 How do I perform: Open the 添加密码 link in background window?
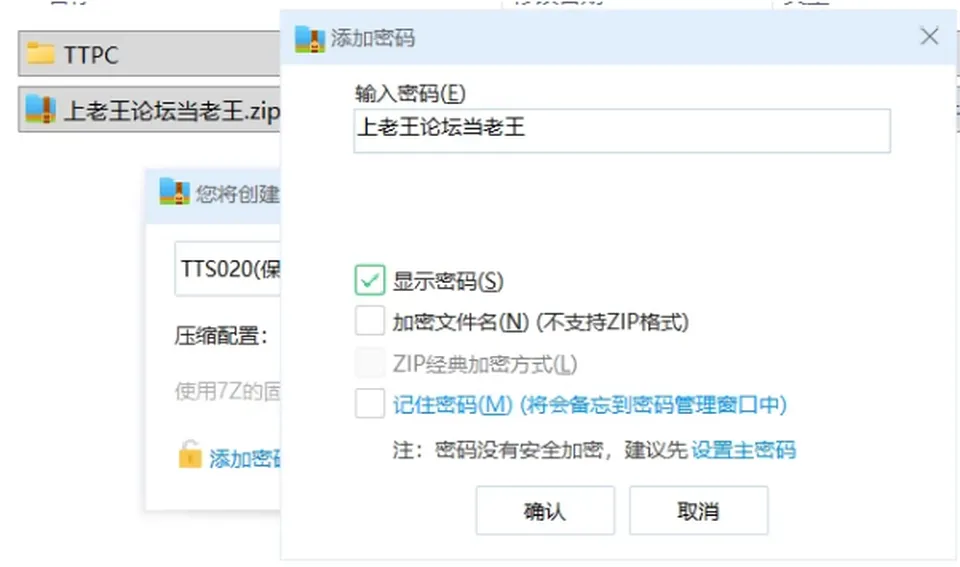pos(245,458)
